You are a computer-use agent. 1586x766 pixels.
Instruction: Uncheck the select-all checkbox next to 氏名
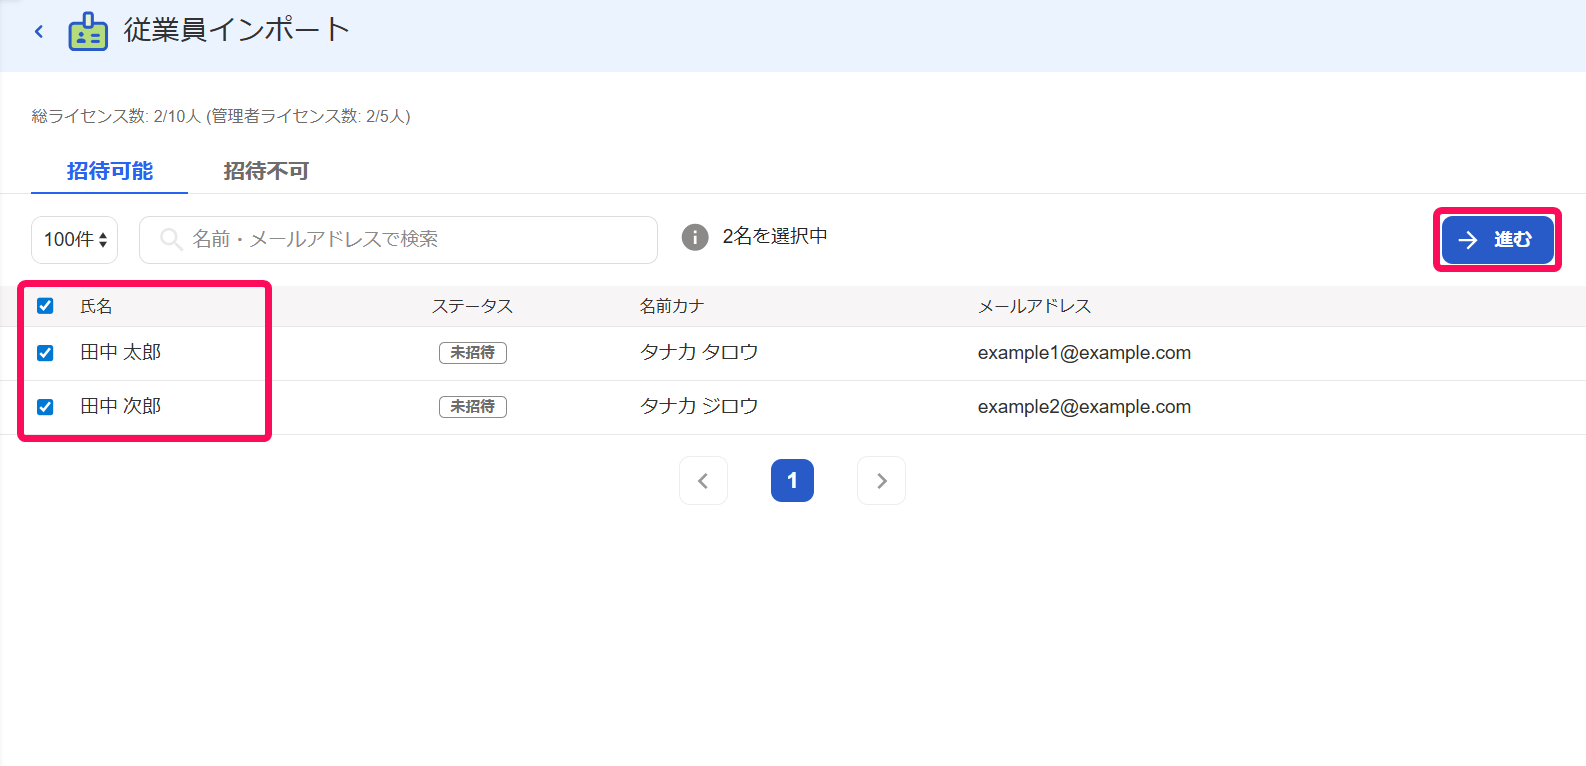45,306
